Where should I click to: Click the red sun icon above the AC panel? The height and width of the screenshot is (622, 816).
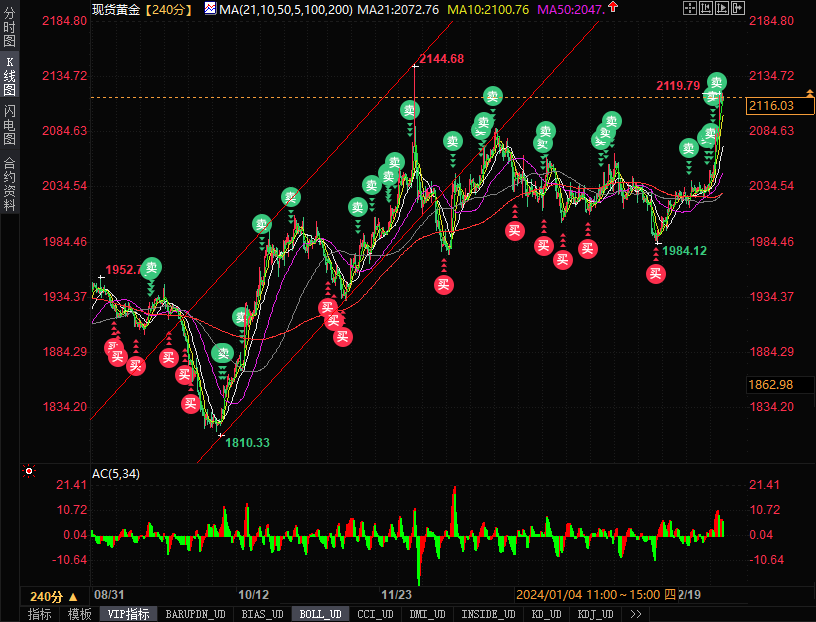coord(29,471)
